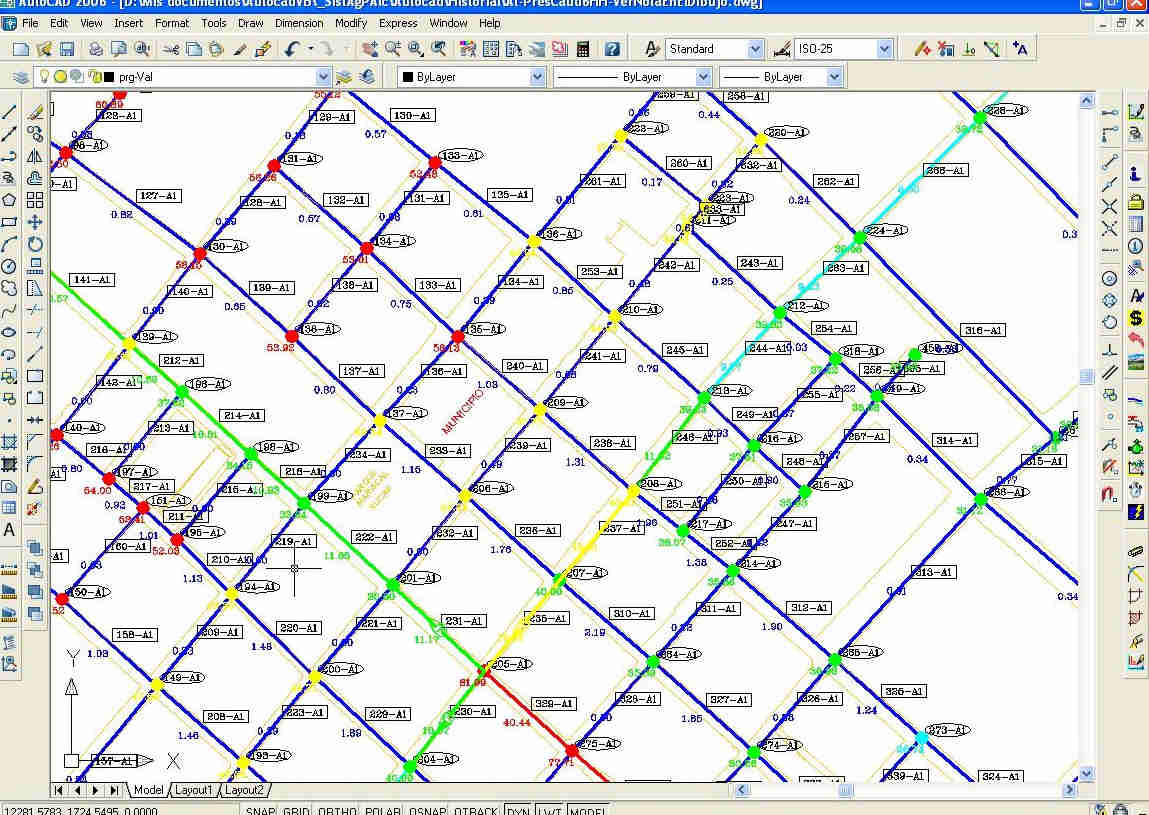The height and width of the screenshot is (815, 1149).
Task: Expand the prg-Val layer dropdown
Action: 323,77
